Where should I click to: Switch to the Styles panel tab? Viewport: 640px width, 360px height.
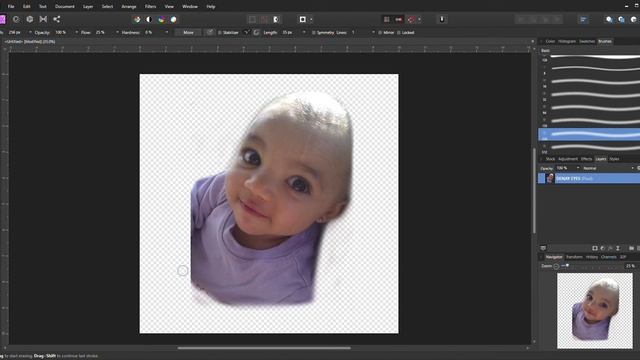pos(614,159)
